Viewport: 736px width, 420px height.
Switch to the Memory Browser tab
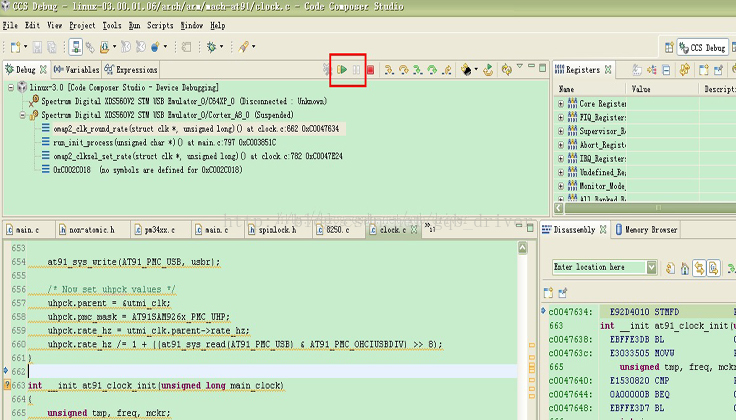[646, 229]
